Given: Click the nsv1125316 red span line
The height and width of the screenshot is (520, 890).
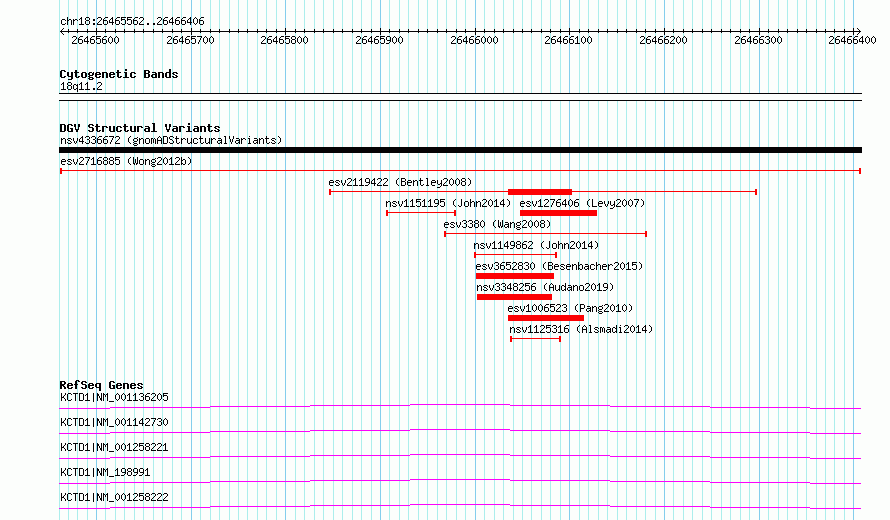Looking at the screenshot, I should tap(536, 339).
